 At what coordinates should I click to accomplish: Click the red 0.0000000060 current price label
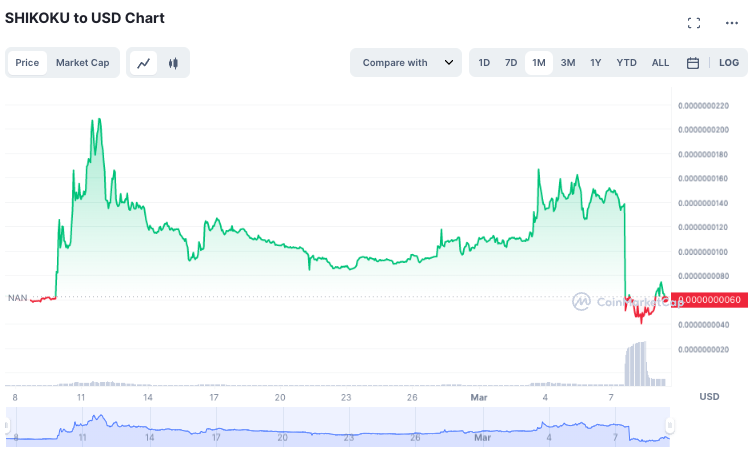(710, 300)
